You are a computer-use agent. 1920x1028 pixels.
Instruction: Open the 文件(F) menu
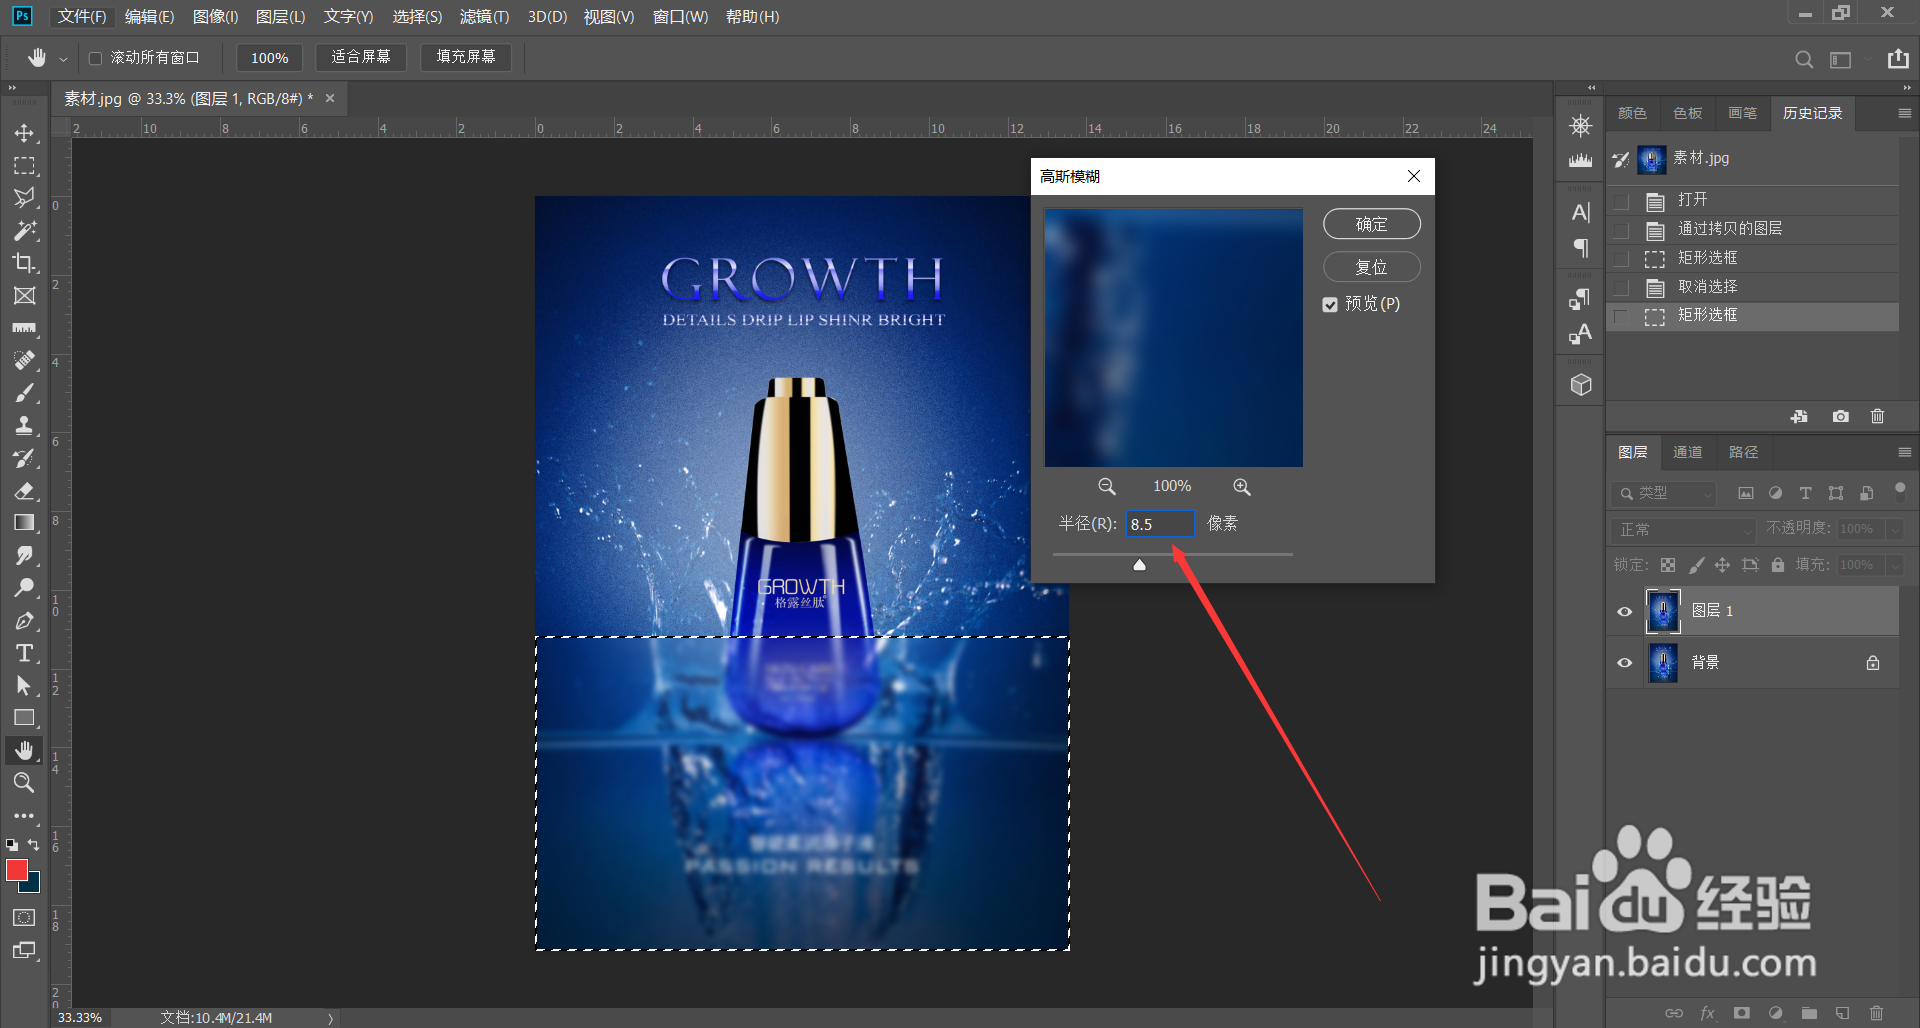(81, 17)
